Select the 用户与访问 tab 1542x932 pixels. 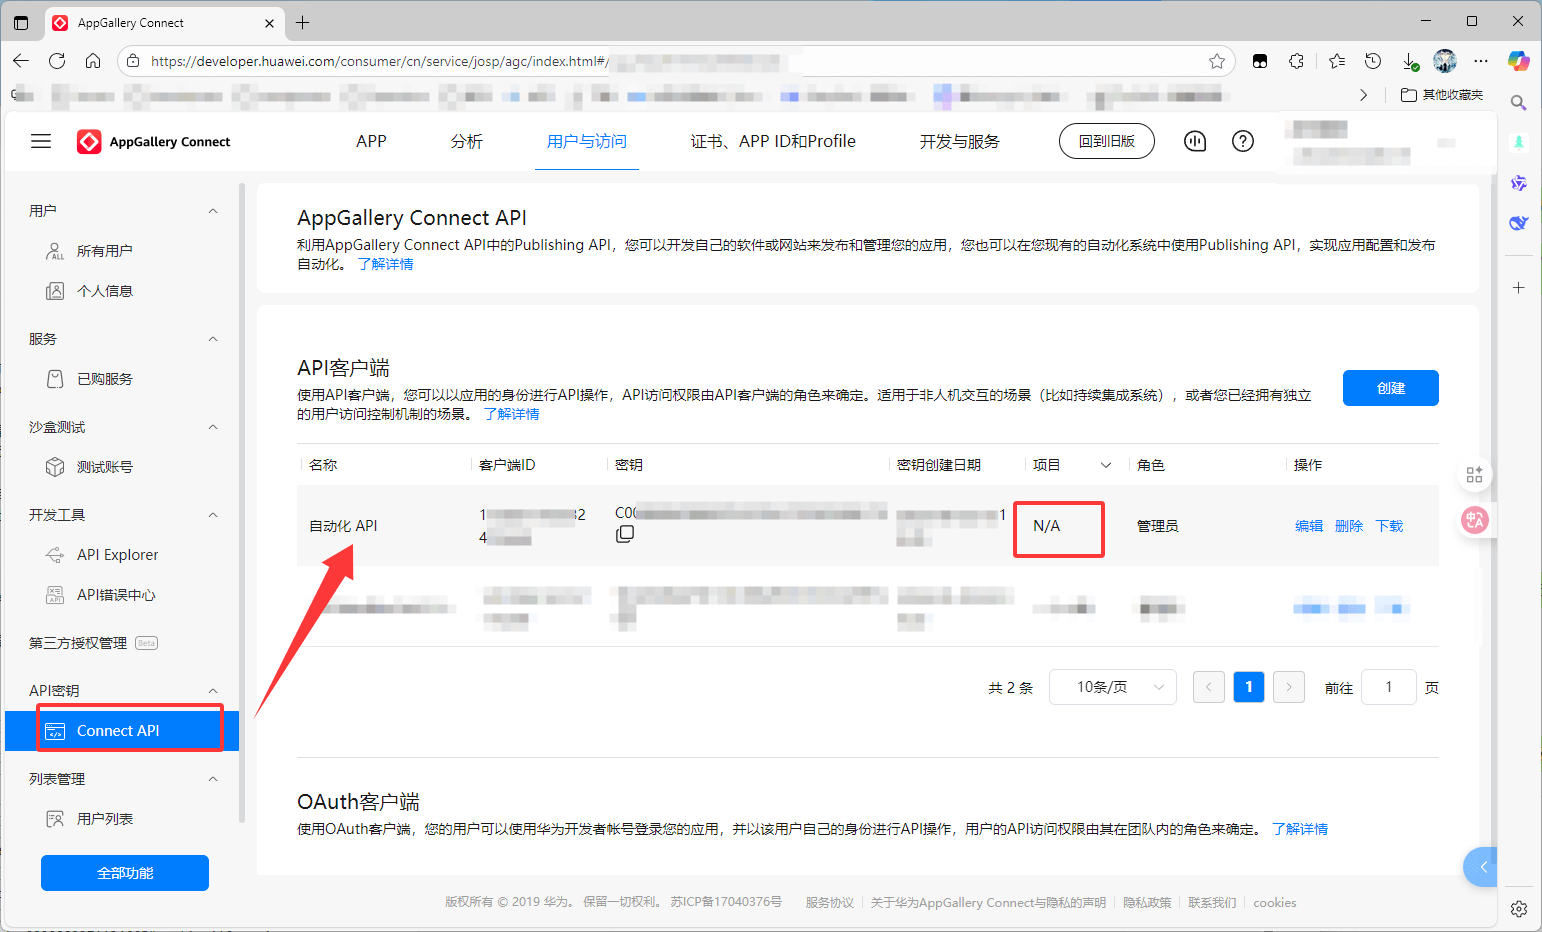pos(587,141)
